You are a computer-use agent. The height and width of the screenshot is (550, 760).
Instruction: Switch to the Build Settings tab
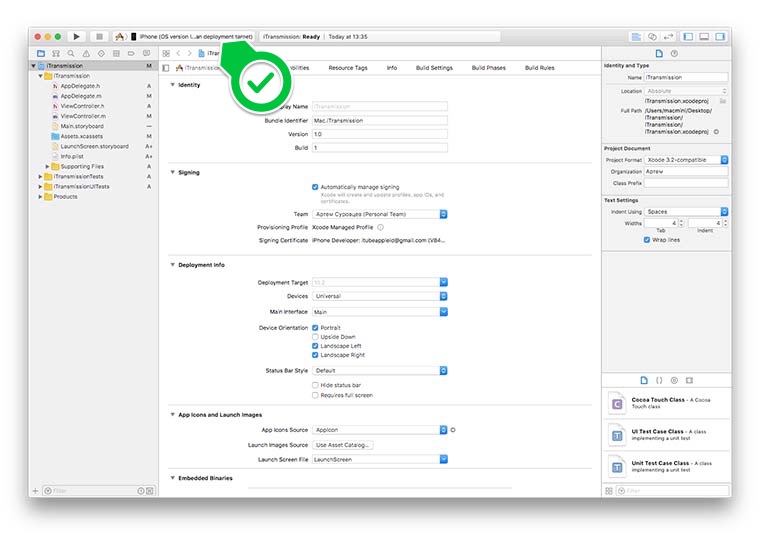coord(434,68)
